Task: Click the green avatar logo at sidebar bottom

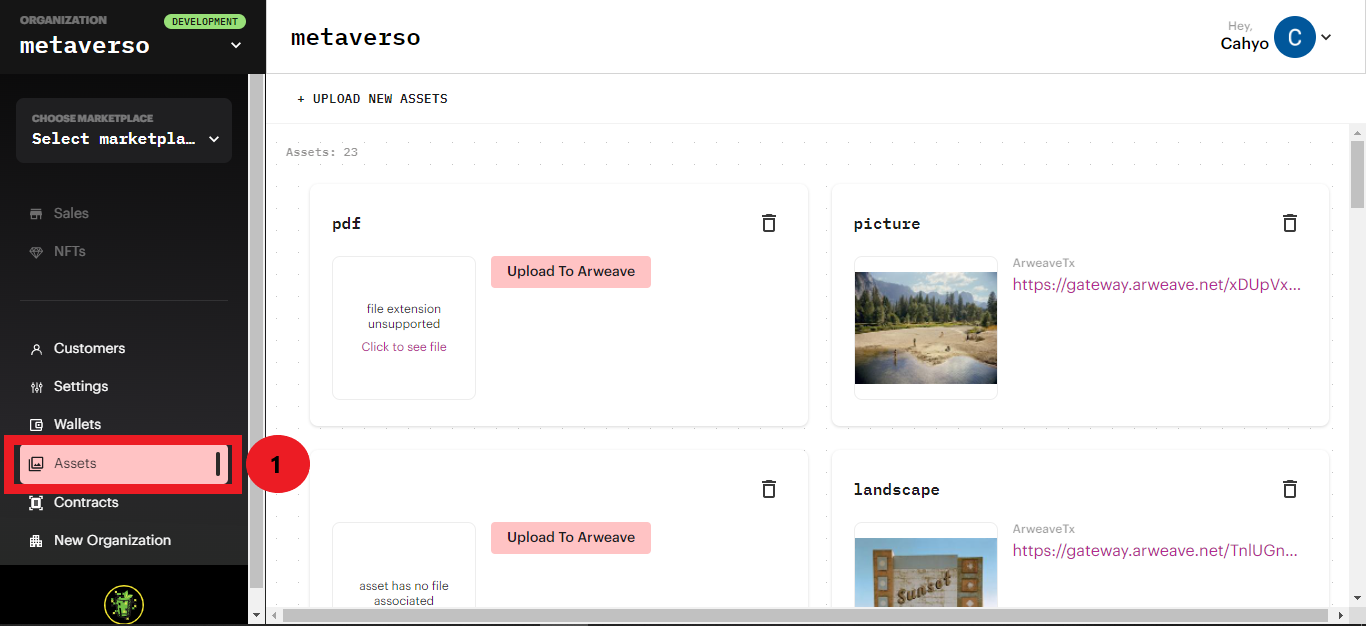Action: pyautogui.click(x=124, y=604)
